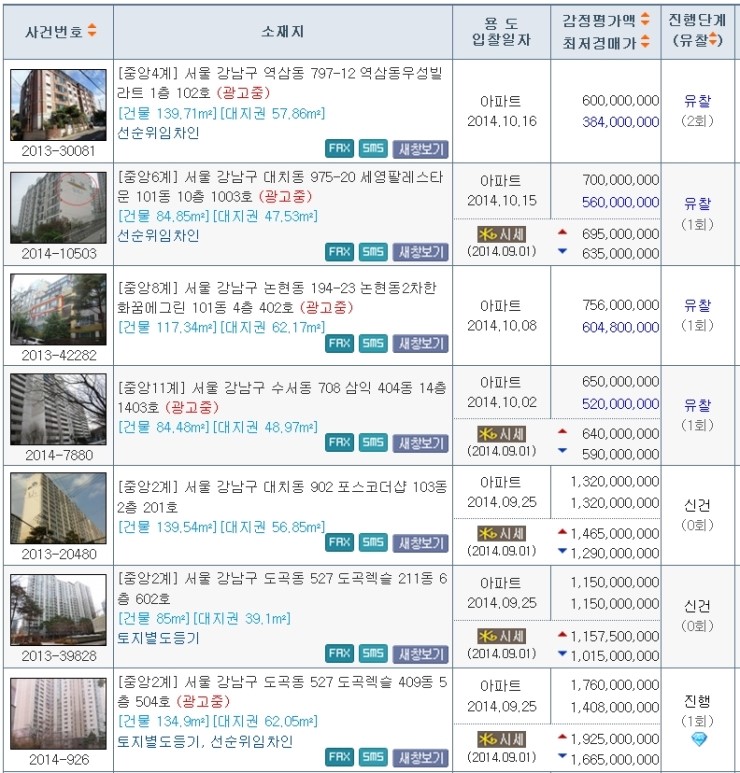Click case number 2014-7880
The width and height of the screenshot is (740, 773).
point(59,455)
